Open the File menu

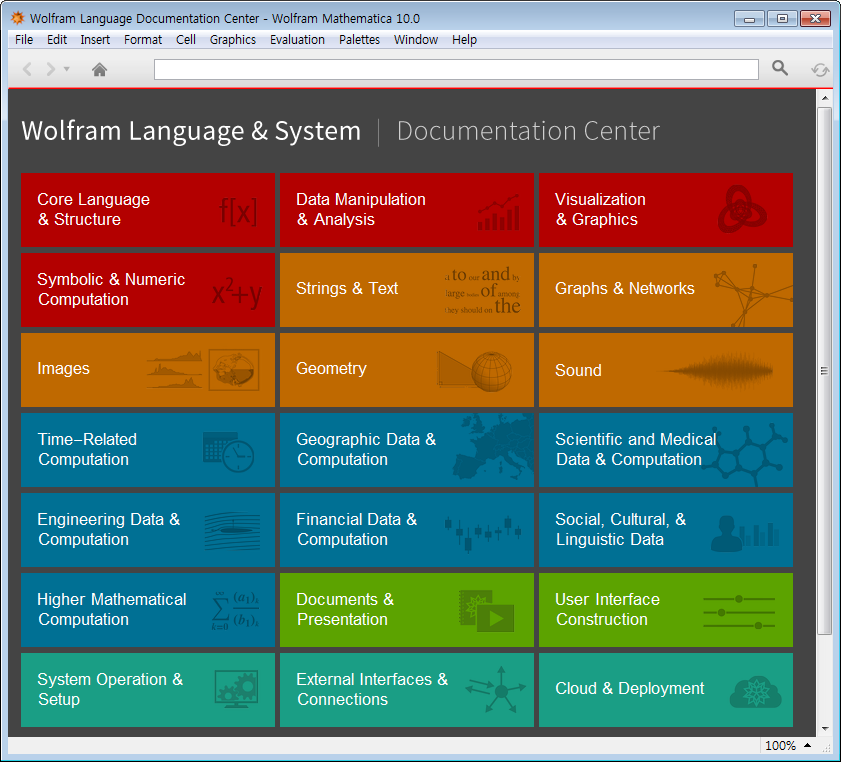tap(24, 40)
